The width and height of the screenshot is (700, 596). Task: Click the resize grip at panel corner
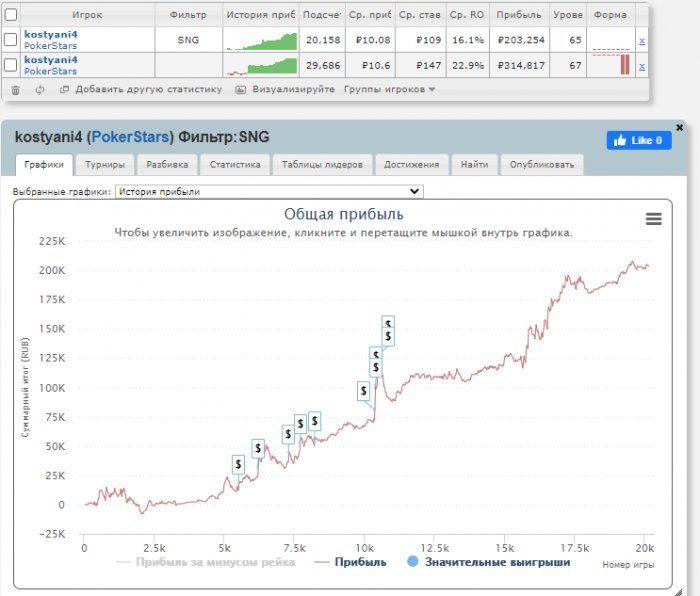pos(678,592)
